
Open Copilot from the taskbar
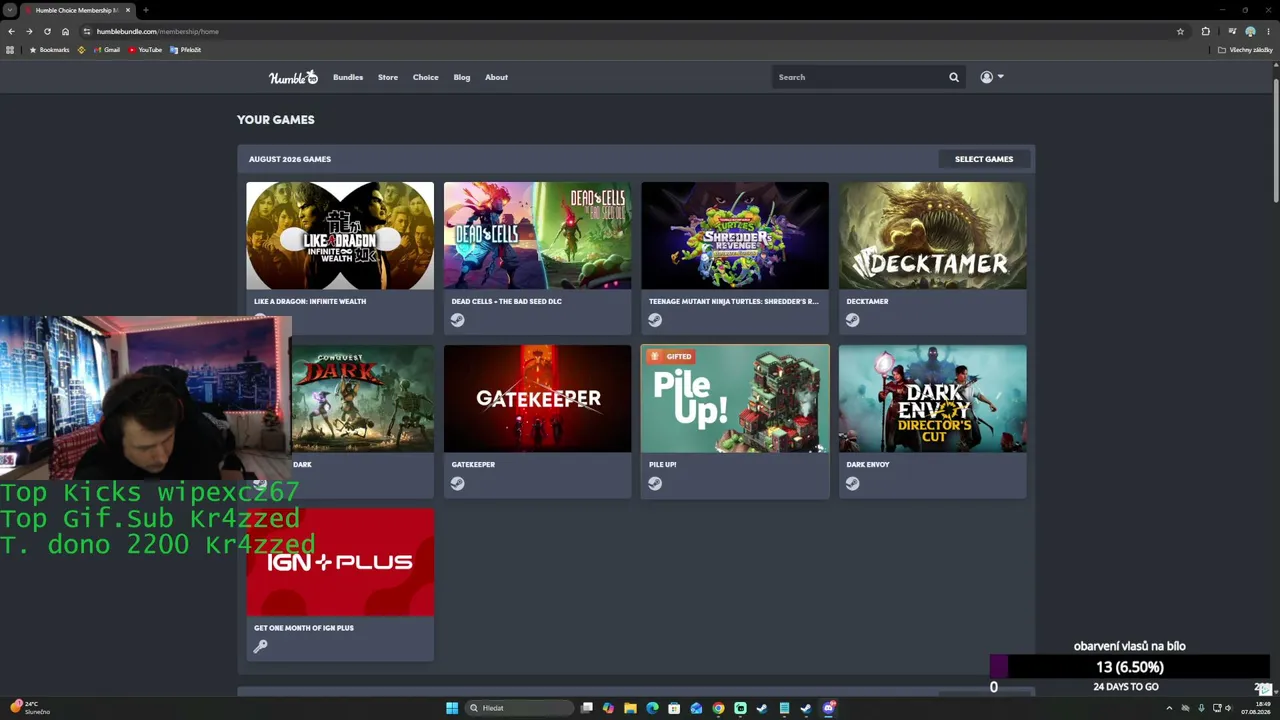608,708
